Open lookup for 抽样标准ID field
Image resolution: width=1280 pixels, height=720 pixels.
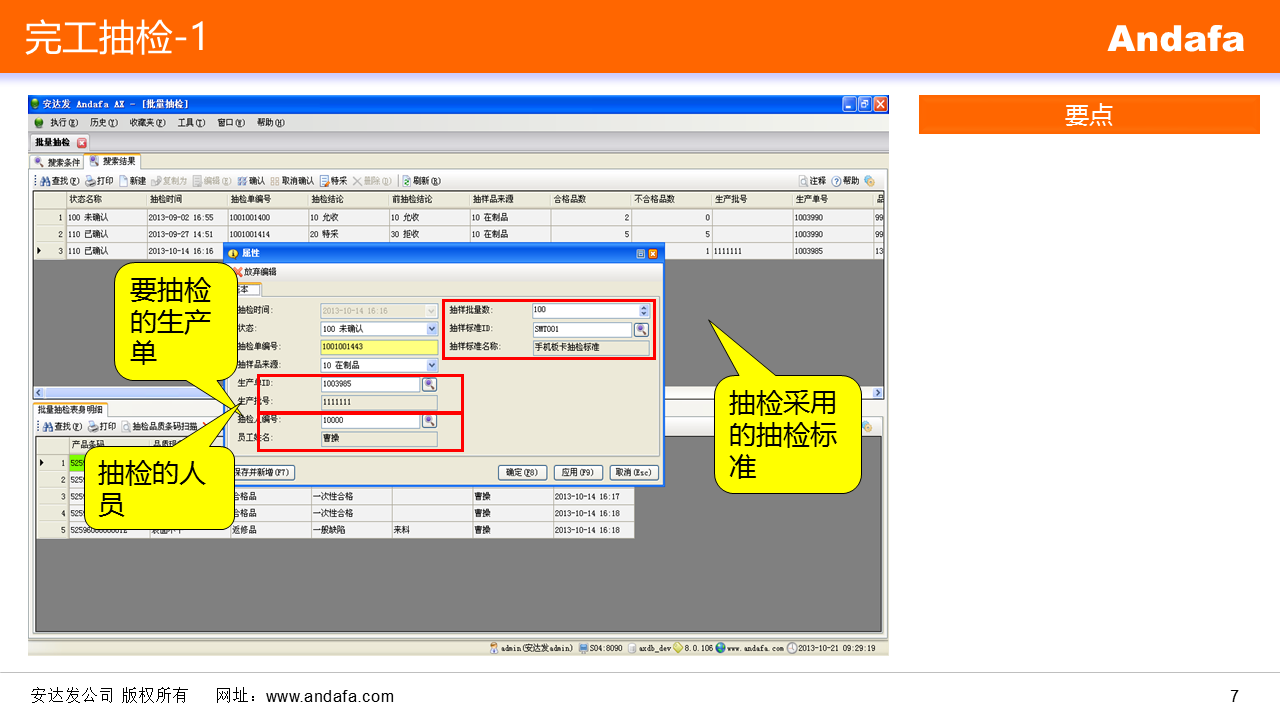tap(642, 329)
